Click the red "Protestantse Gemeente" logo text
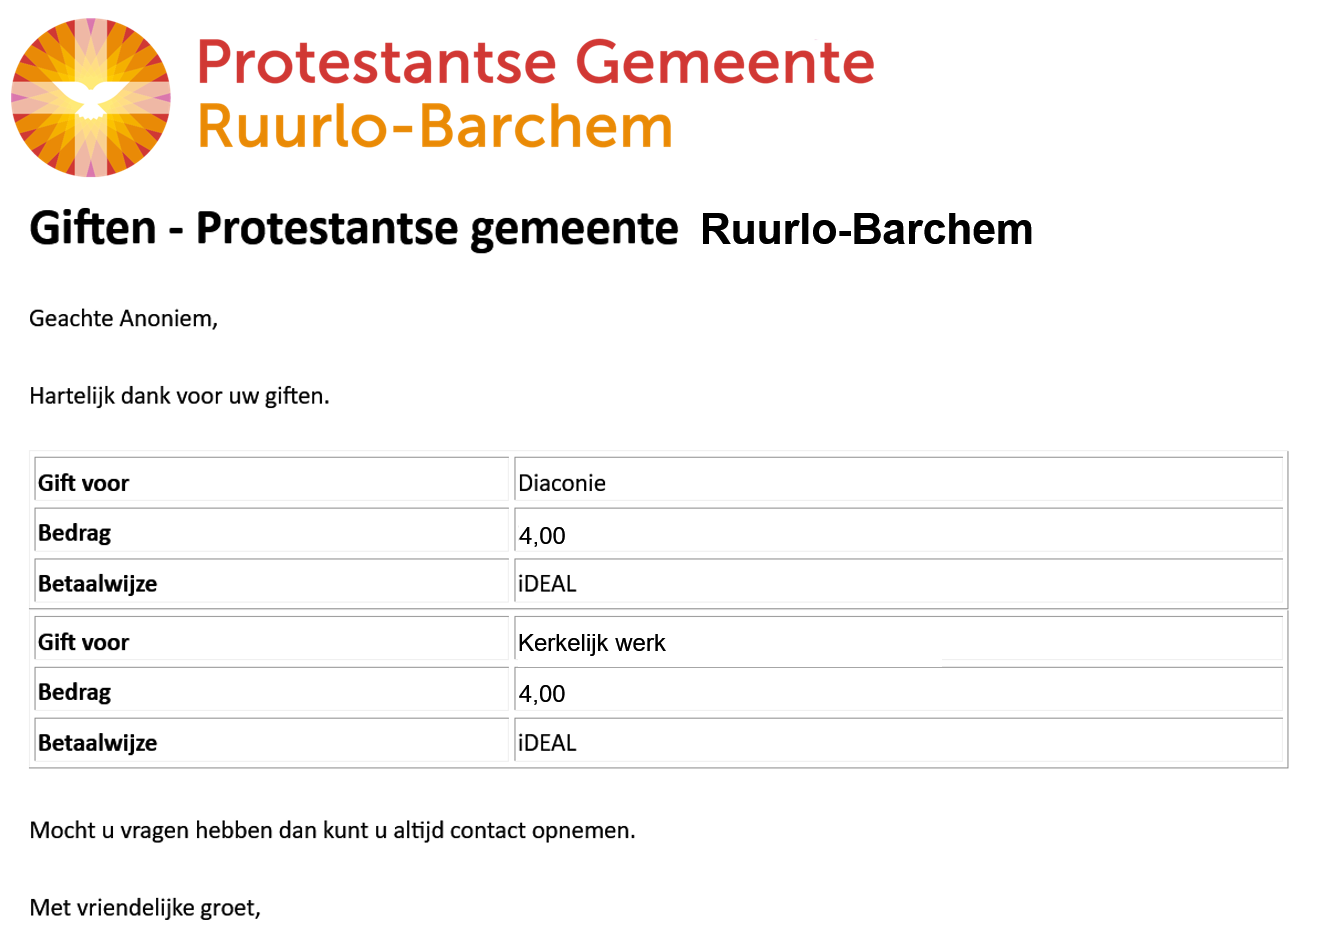1319x931 pixels. pos(535,62)
